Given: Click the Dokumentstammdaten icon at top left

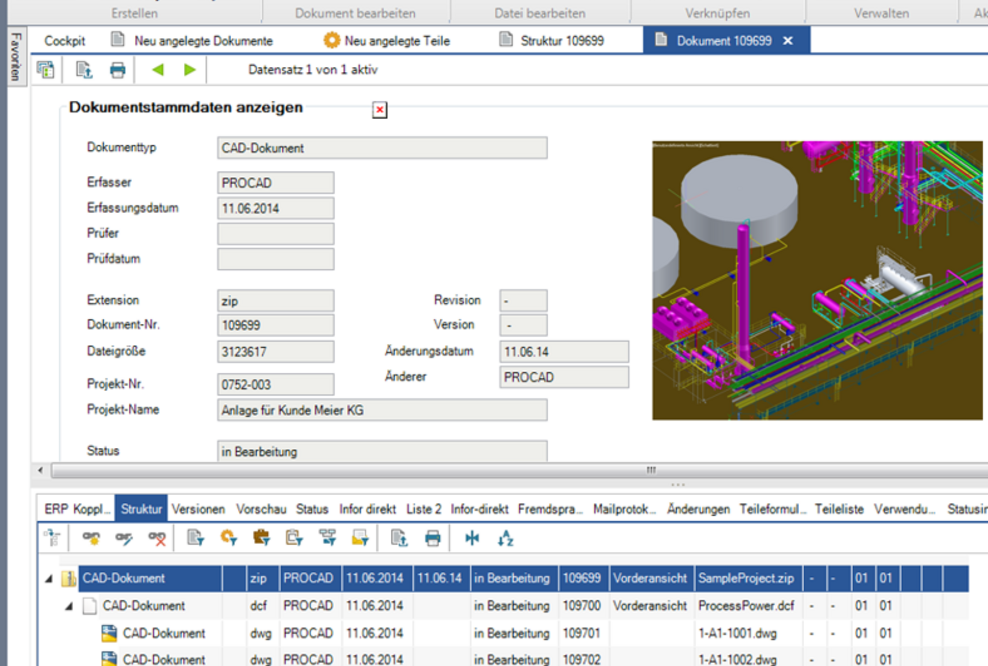Looking at the screenshot, I should [x=45, y=69].
